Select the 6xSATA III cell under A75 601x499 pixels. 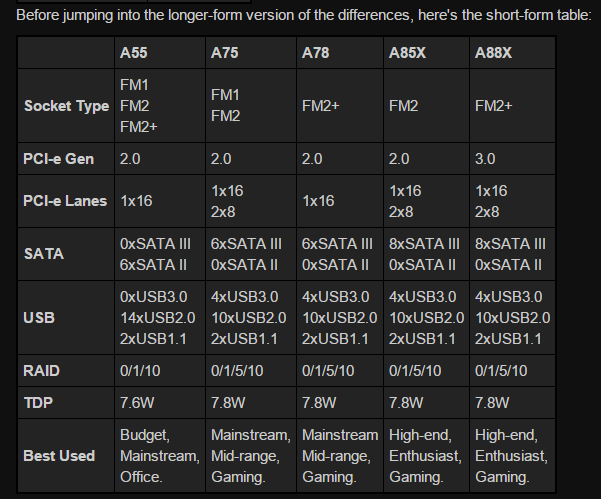pos(251,254)
